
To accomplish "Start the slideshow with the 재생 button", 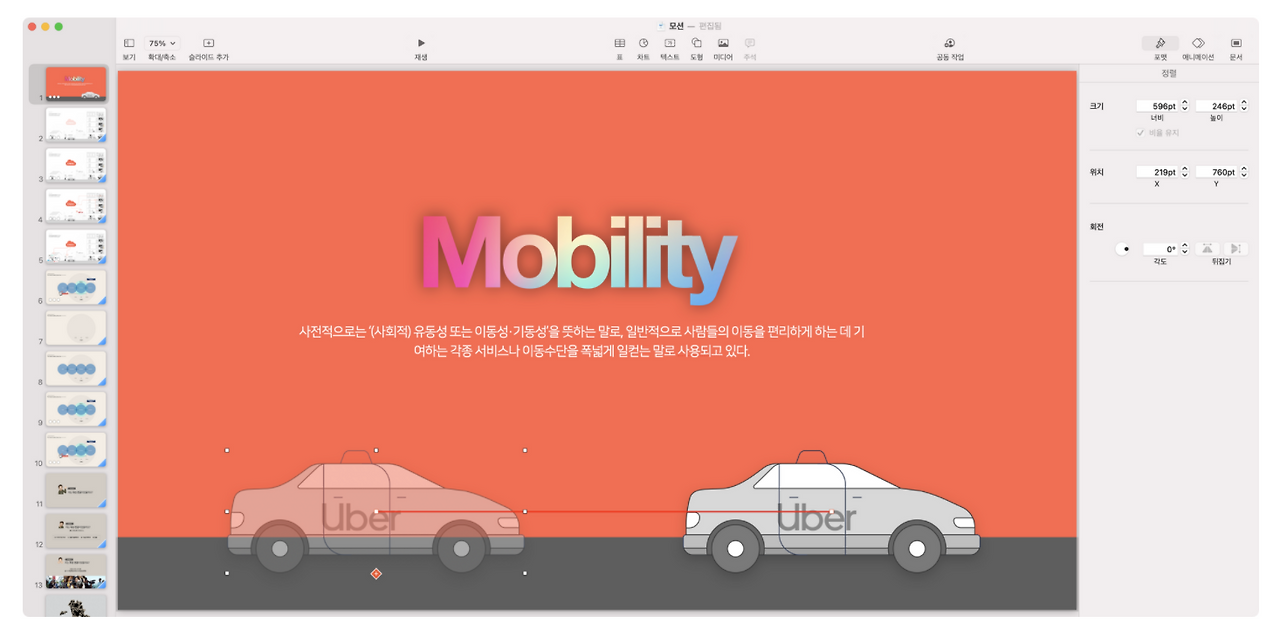I will (x=421, y=43).
